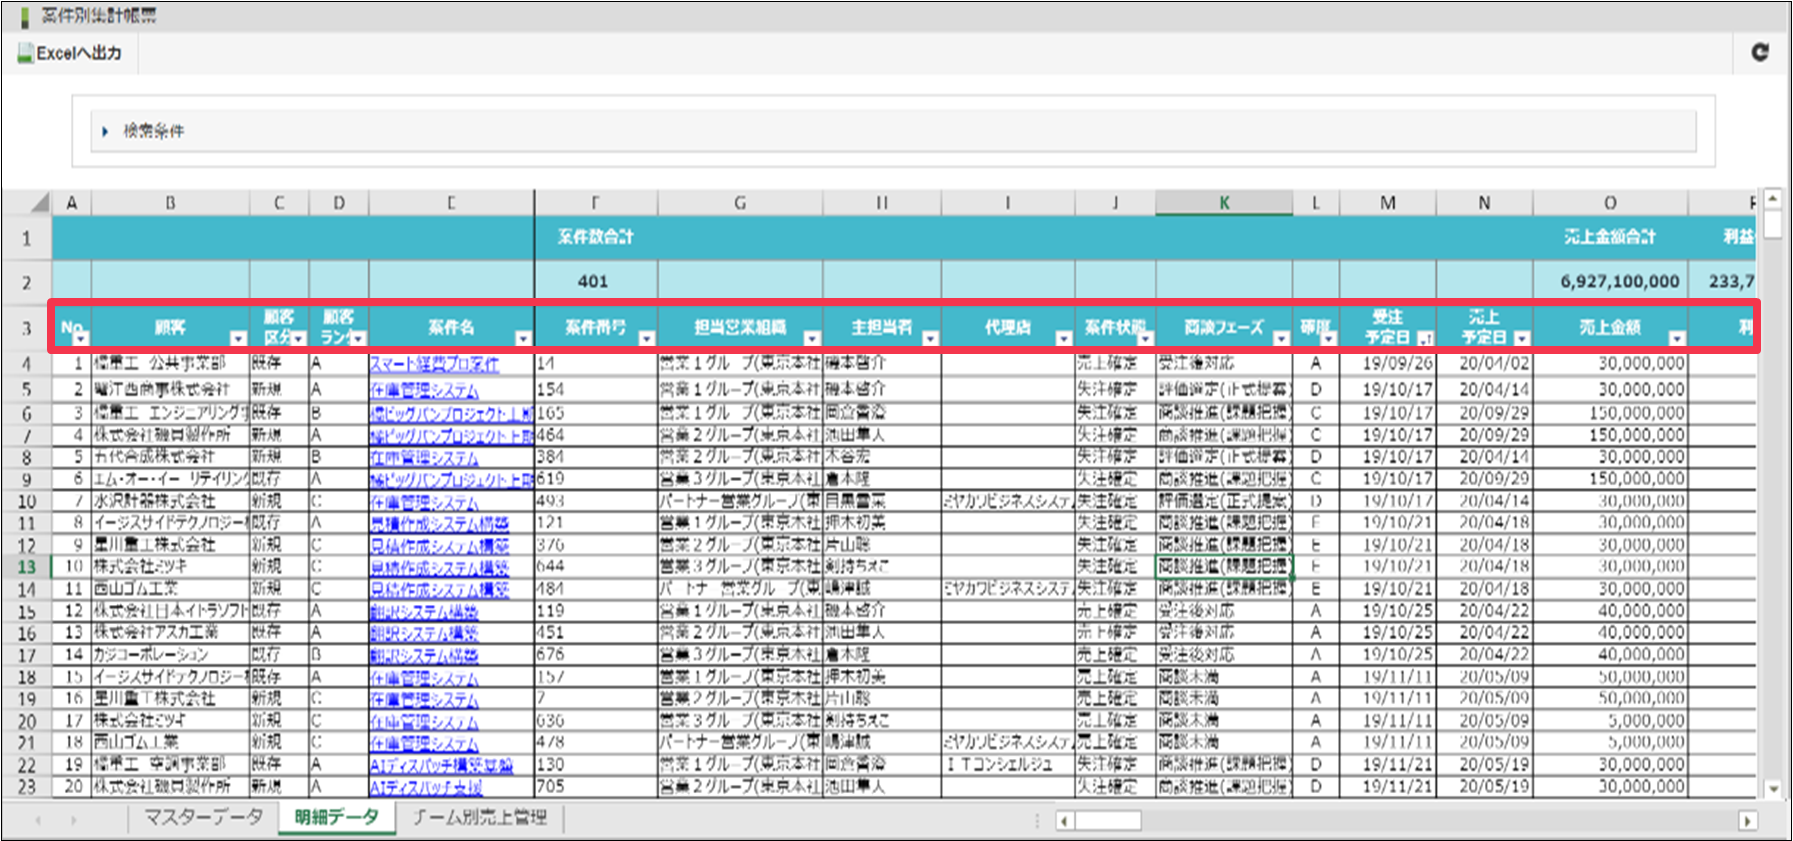Open the 受注予定日 sort filter dropdown
The height and width of the screenshot is (841, 1793).
[1425, 338]
